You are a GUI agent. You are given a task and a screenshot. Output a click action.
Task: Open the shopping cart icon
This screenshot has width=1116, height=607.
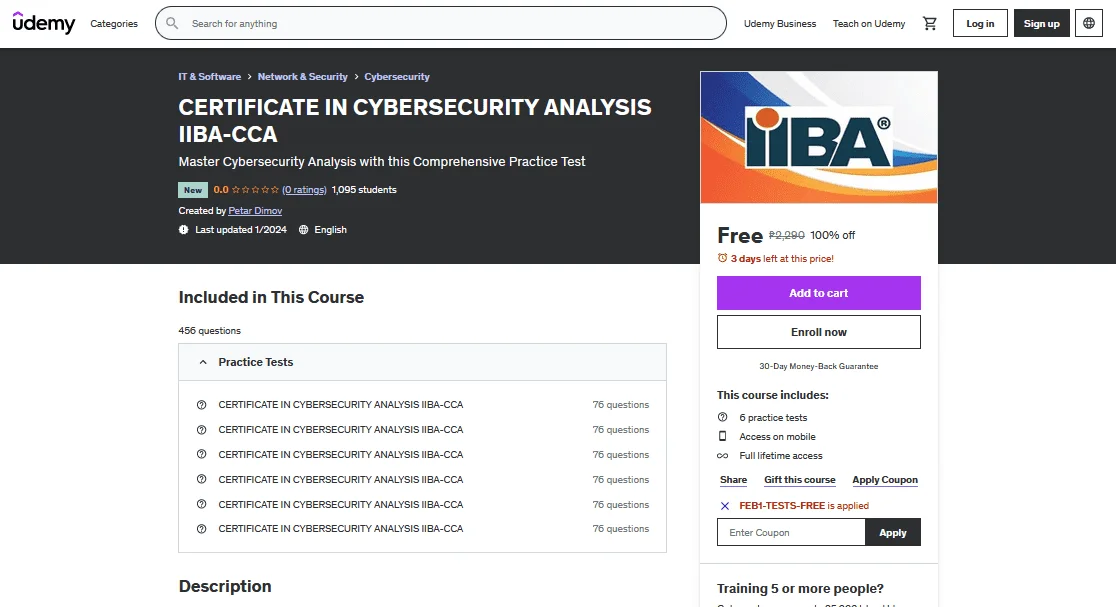click(x=930, y=23)
